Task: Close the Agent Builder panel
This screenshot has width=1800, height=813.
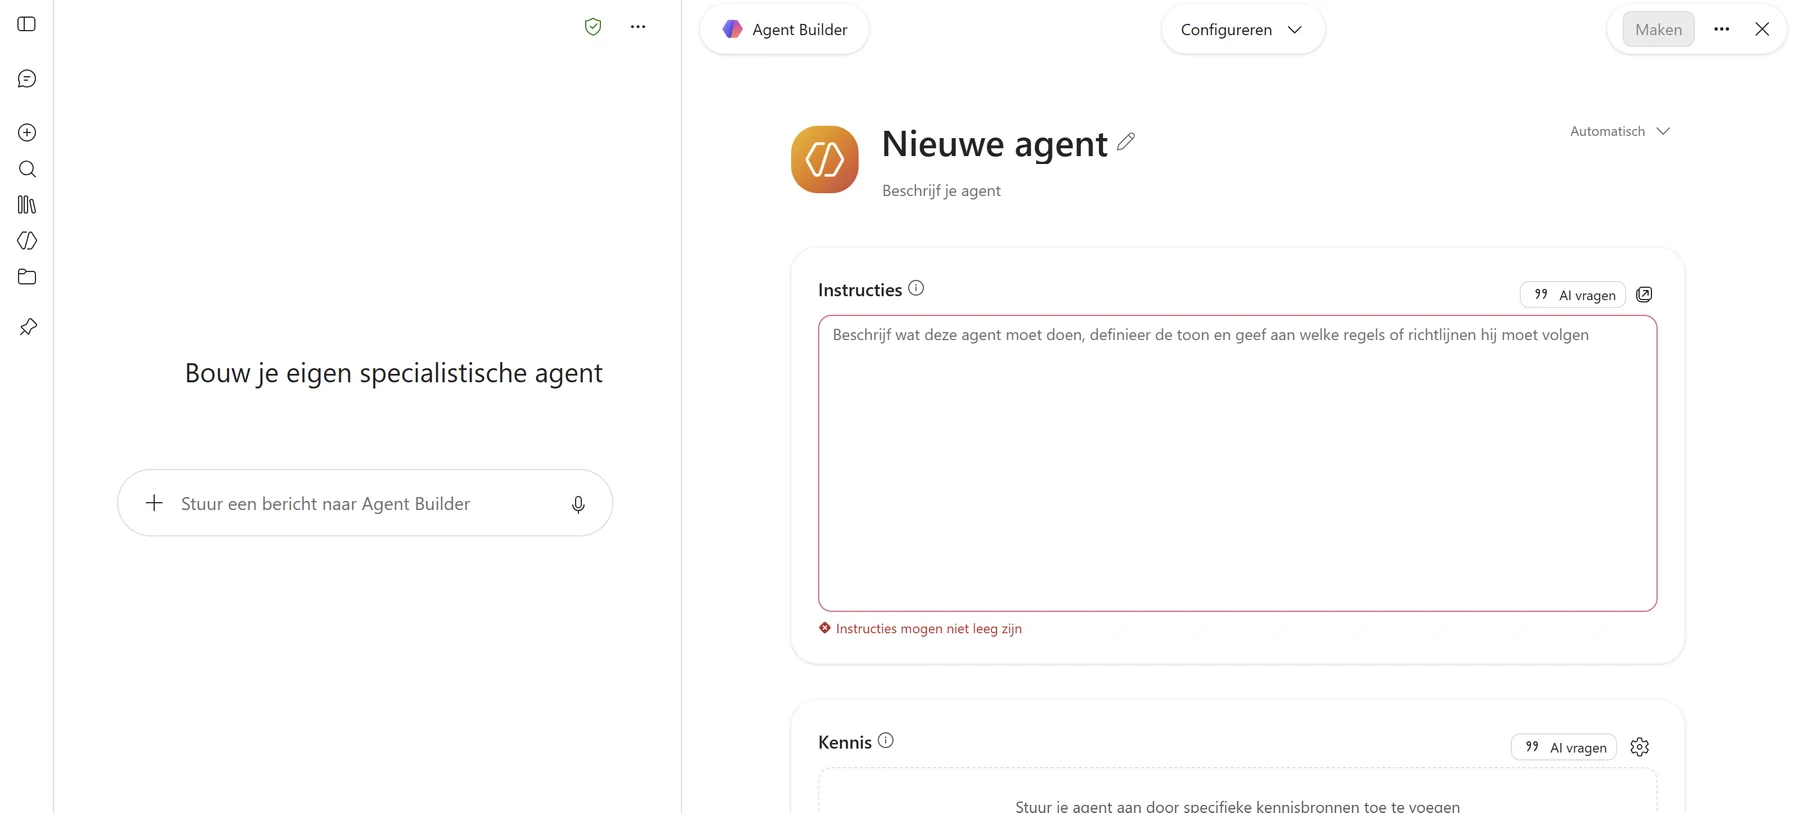Action: click(1762, 29)
